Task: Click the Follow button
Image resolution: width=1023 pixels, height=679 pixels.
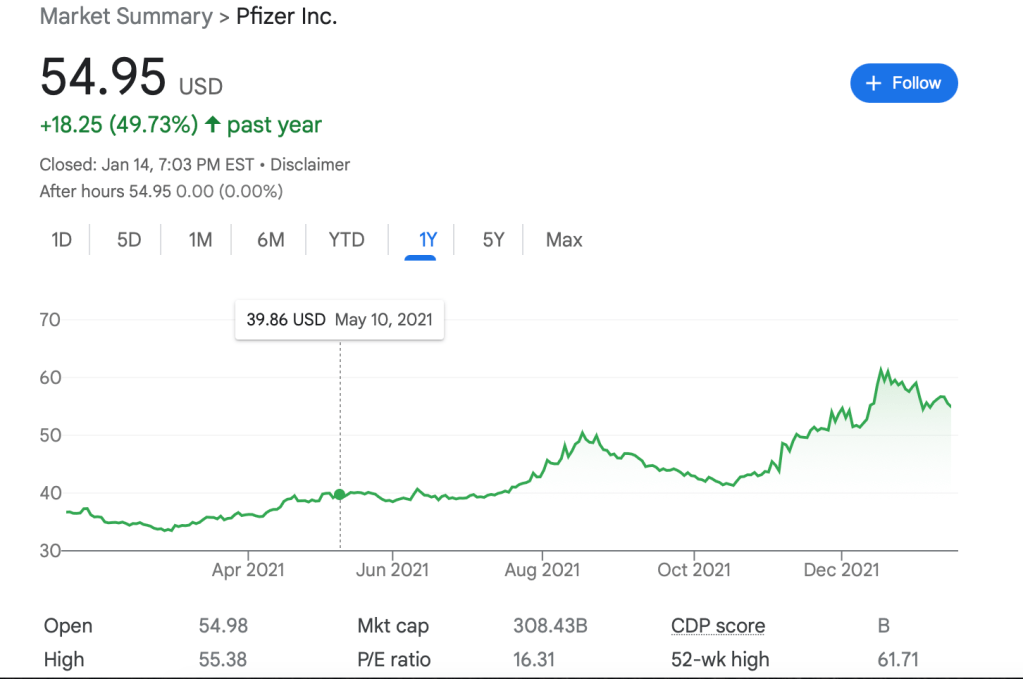Action: point(903,83)
